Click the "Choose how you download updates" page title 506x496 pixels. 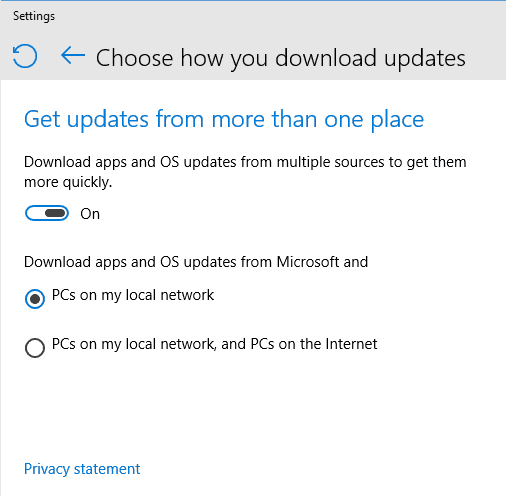281,58
